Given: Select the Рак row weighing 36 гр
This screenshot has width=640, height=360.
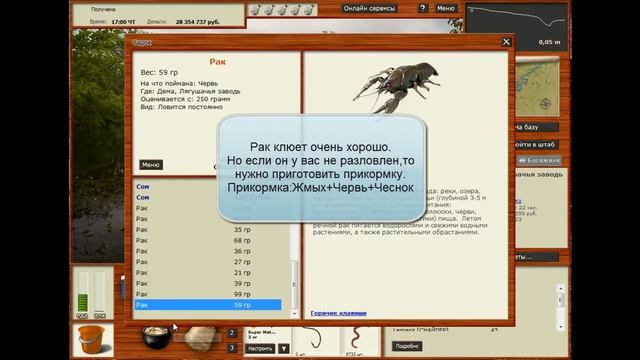Looking at the screenshot, I should [x=208, y=251].
